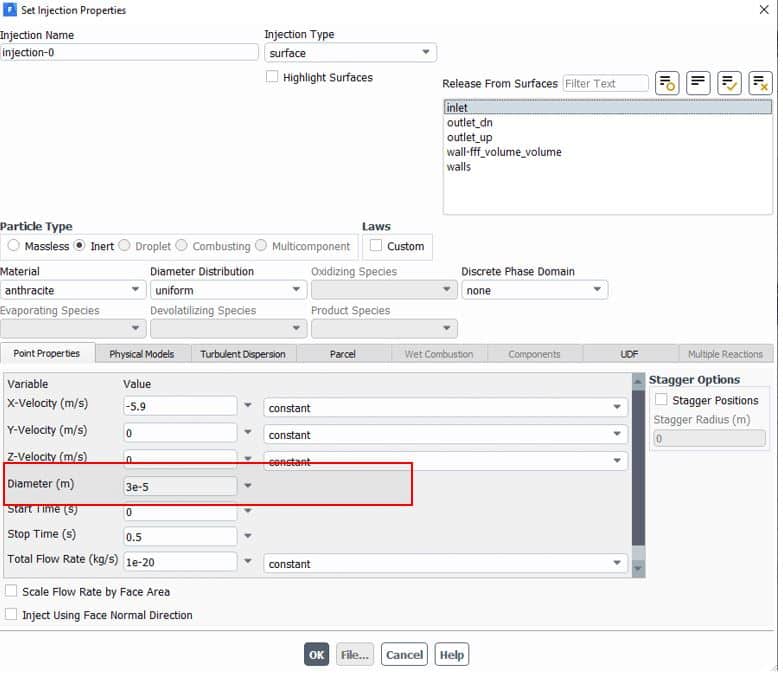The image size is (783, 673).
Task: Toggle Inject Using Face Normal Direction
Action: [12, 615]
